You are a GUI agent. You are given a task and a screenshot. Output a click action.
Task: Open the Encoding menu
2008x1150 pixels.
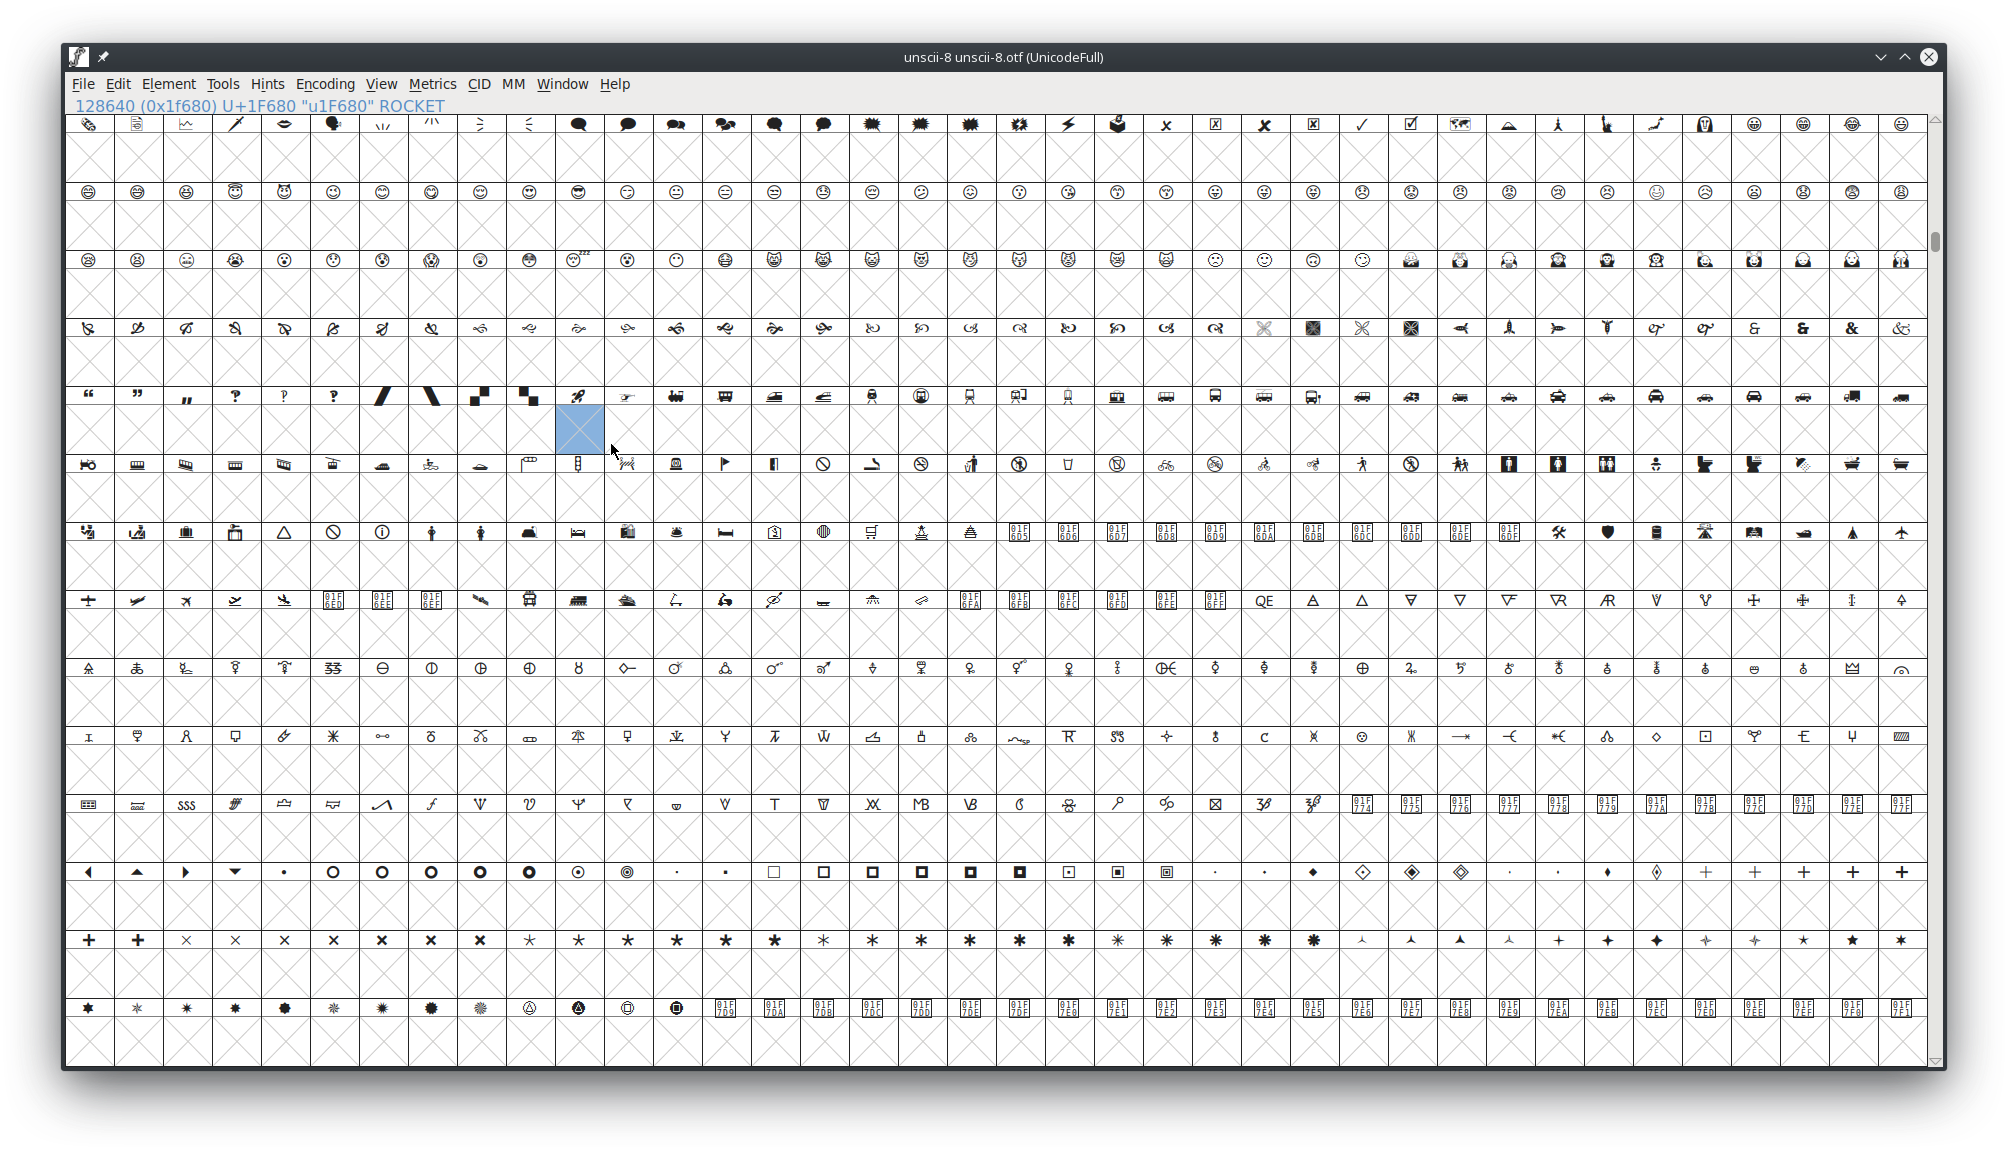(x=325, y=84)
